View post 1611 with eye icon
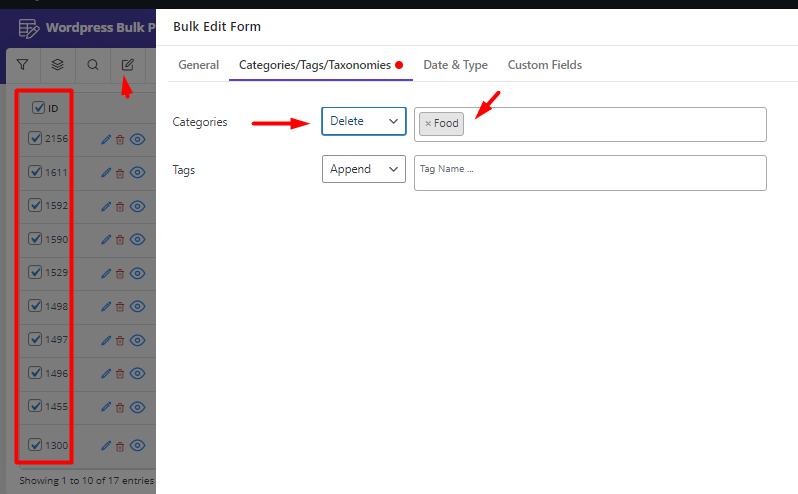Image resolution: width=798 pixels, height=494 pixels. point(137,172)
